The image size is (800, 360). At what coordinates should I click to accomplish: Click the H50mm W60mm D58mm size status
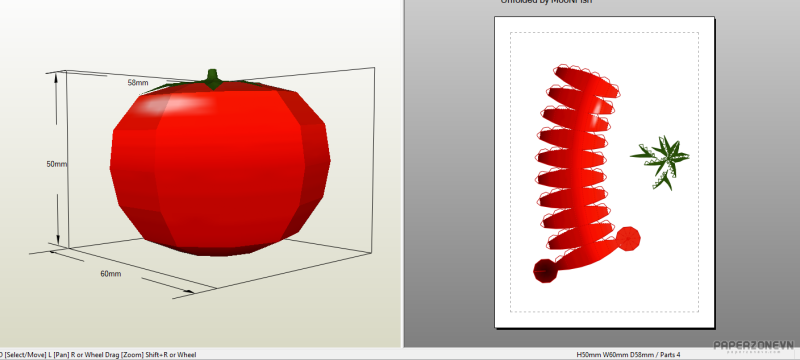pos(614,354)
